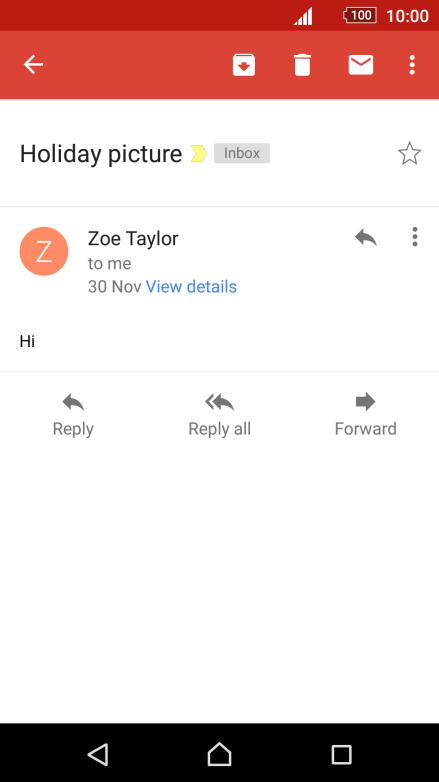Expand recipients by tapping 'to me'
Viewport: 439px width, 782px height.
109,263
